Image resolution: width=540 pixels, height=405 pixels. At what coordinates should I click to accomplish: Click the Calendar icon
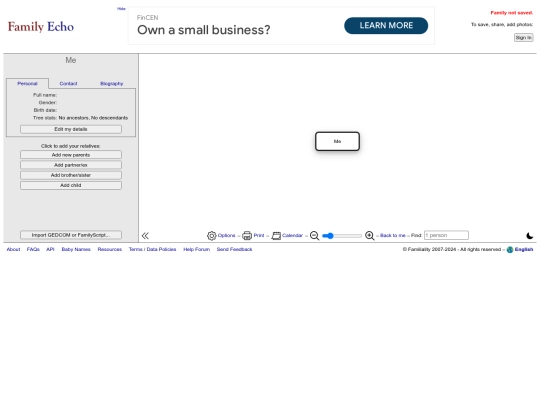[276, 236]
